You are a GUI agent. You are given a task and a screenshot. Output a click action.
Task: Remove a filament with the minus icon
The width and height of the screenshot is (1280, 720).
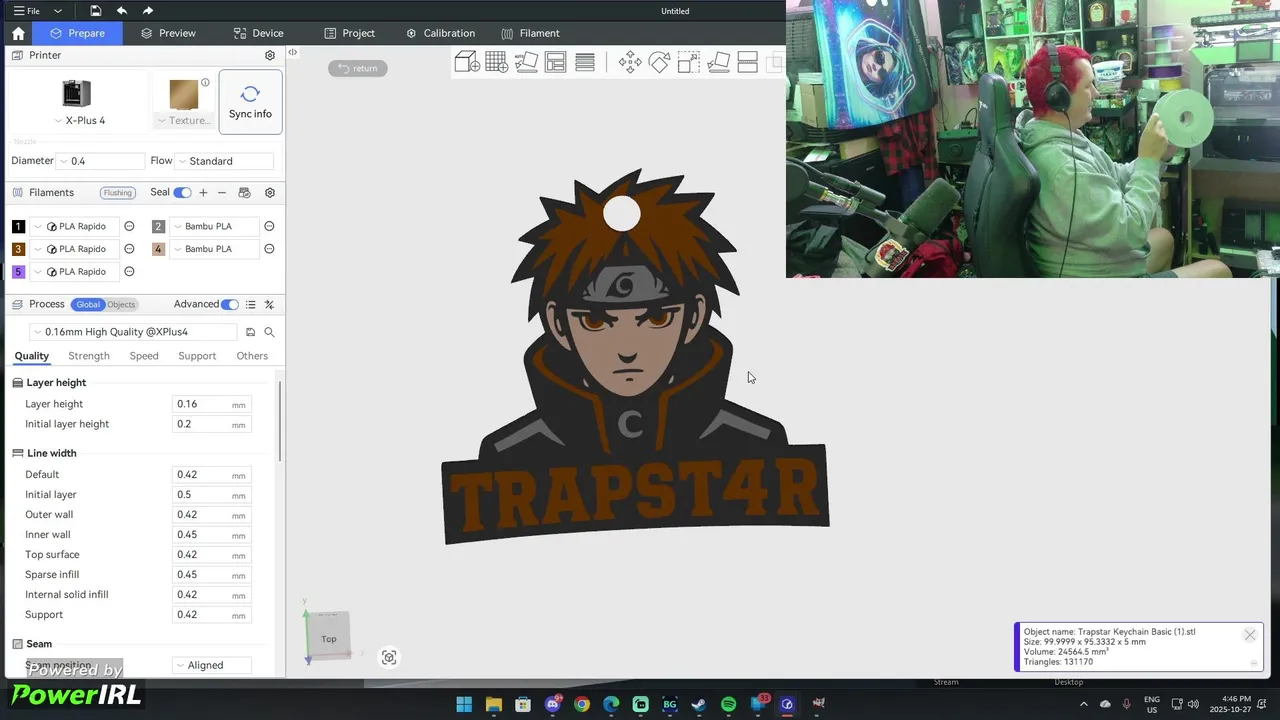(222, 192)
